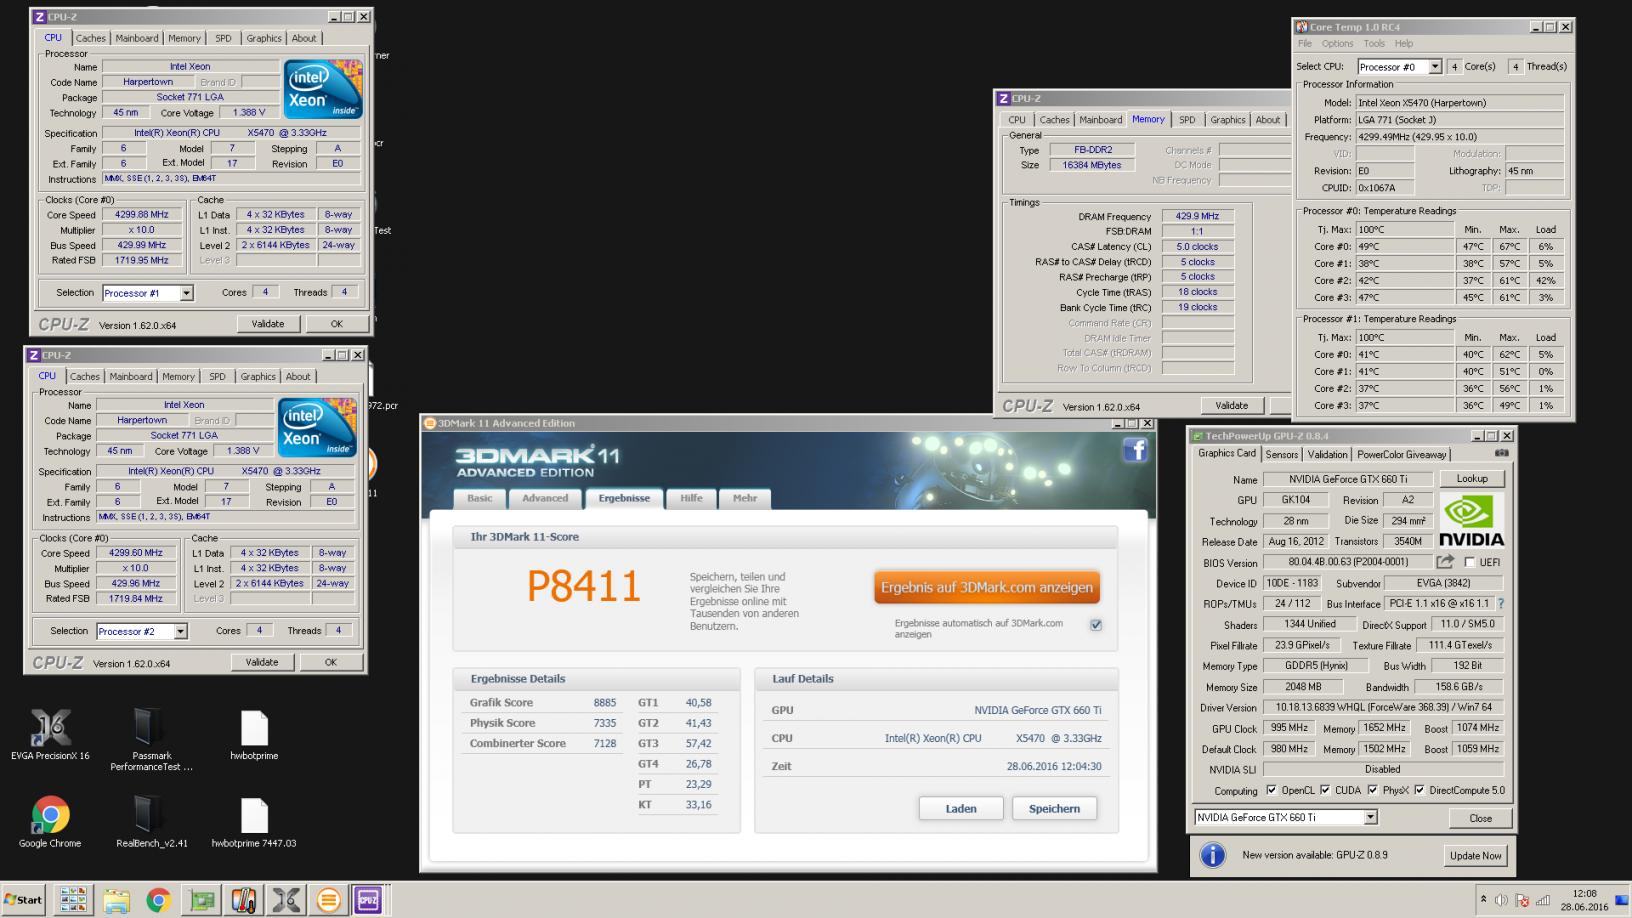Screen dimensions: 1632x918
Task: Click the Laden button in 3DMark 11
Action: 961,808
